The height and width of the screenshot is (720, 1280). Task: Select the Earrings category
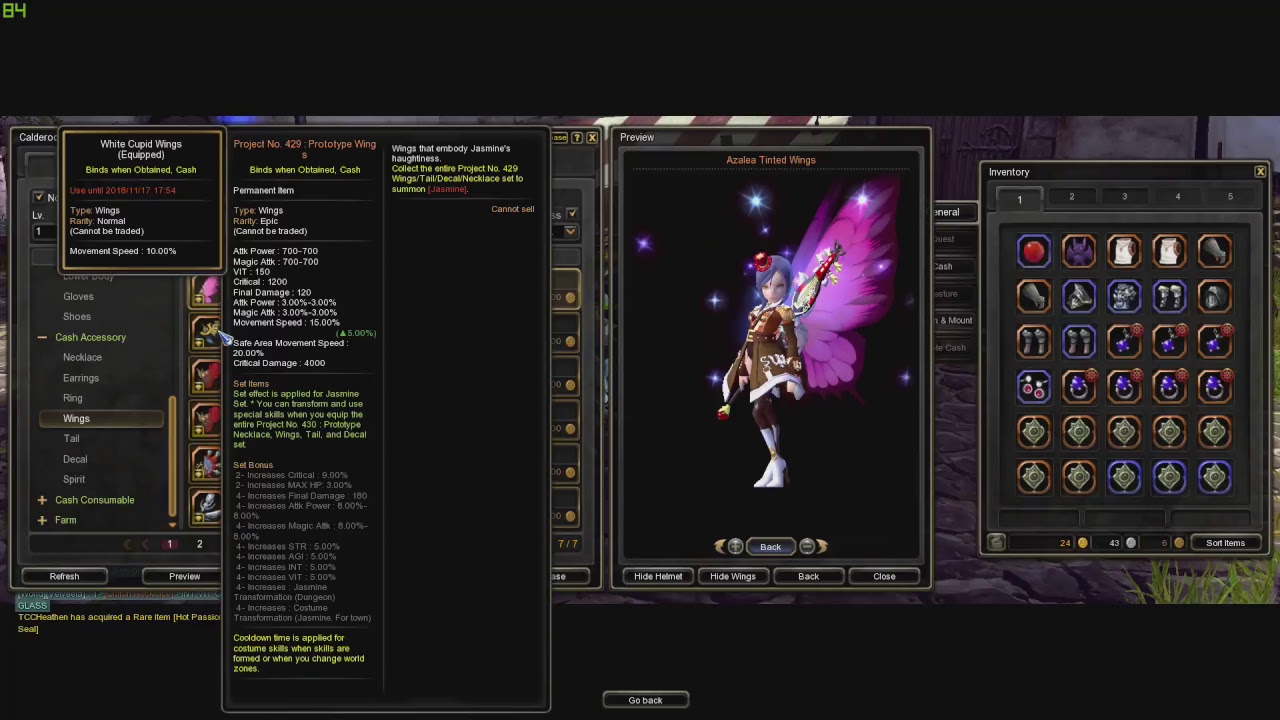pyautogui.click(x=81, y=378)
